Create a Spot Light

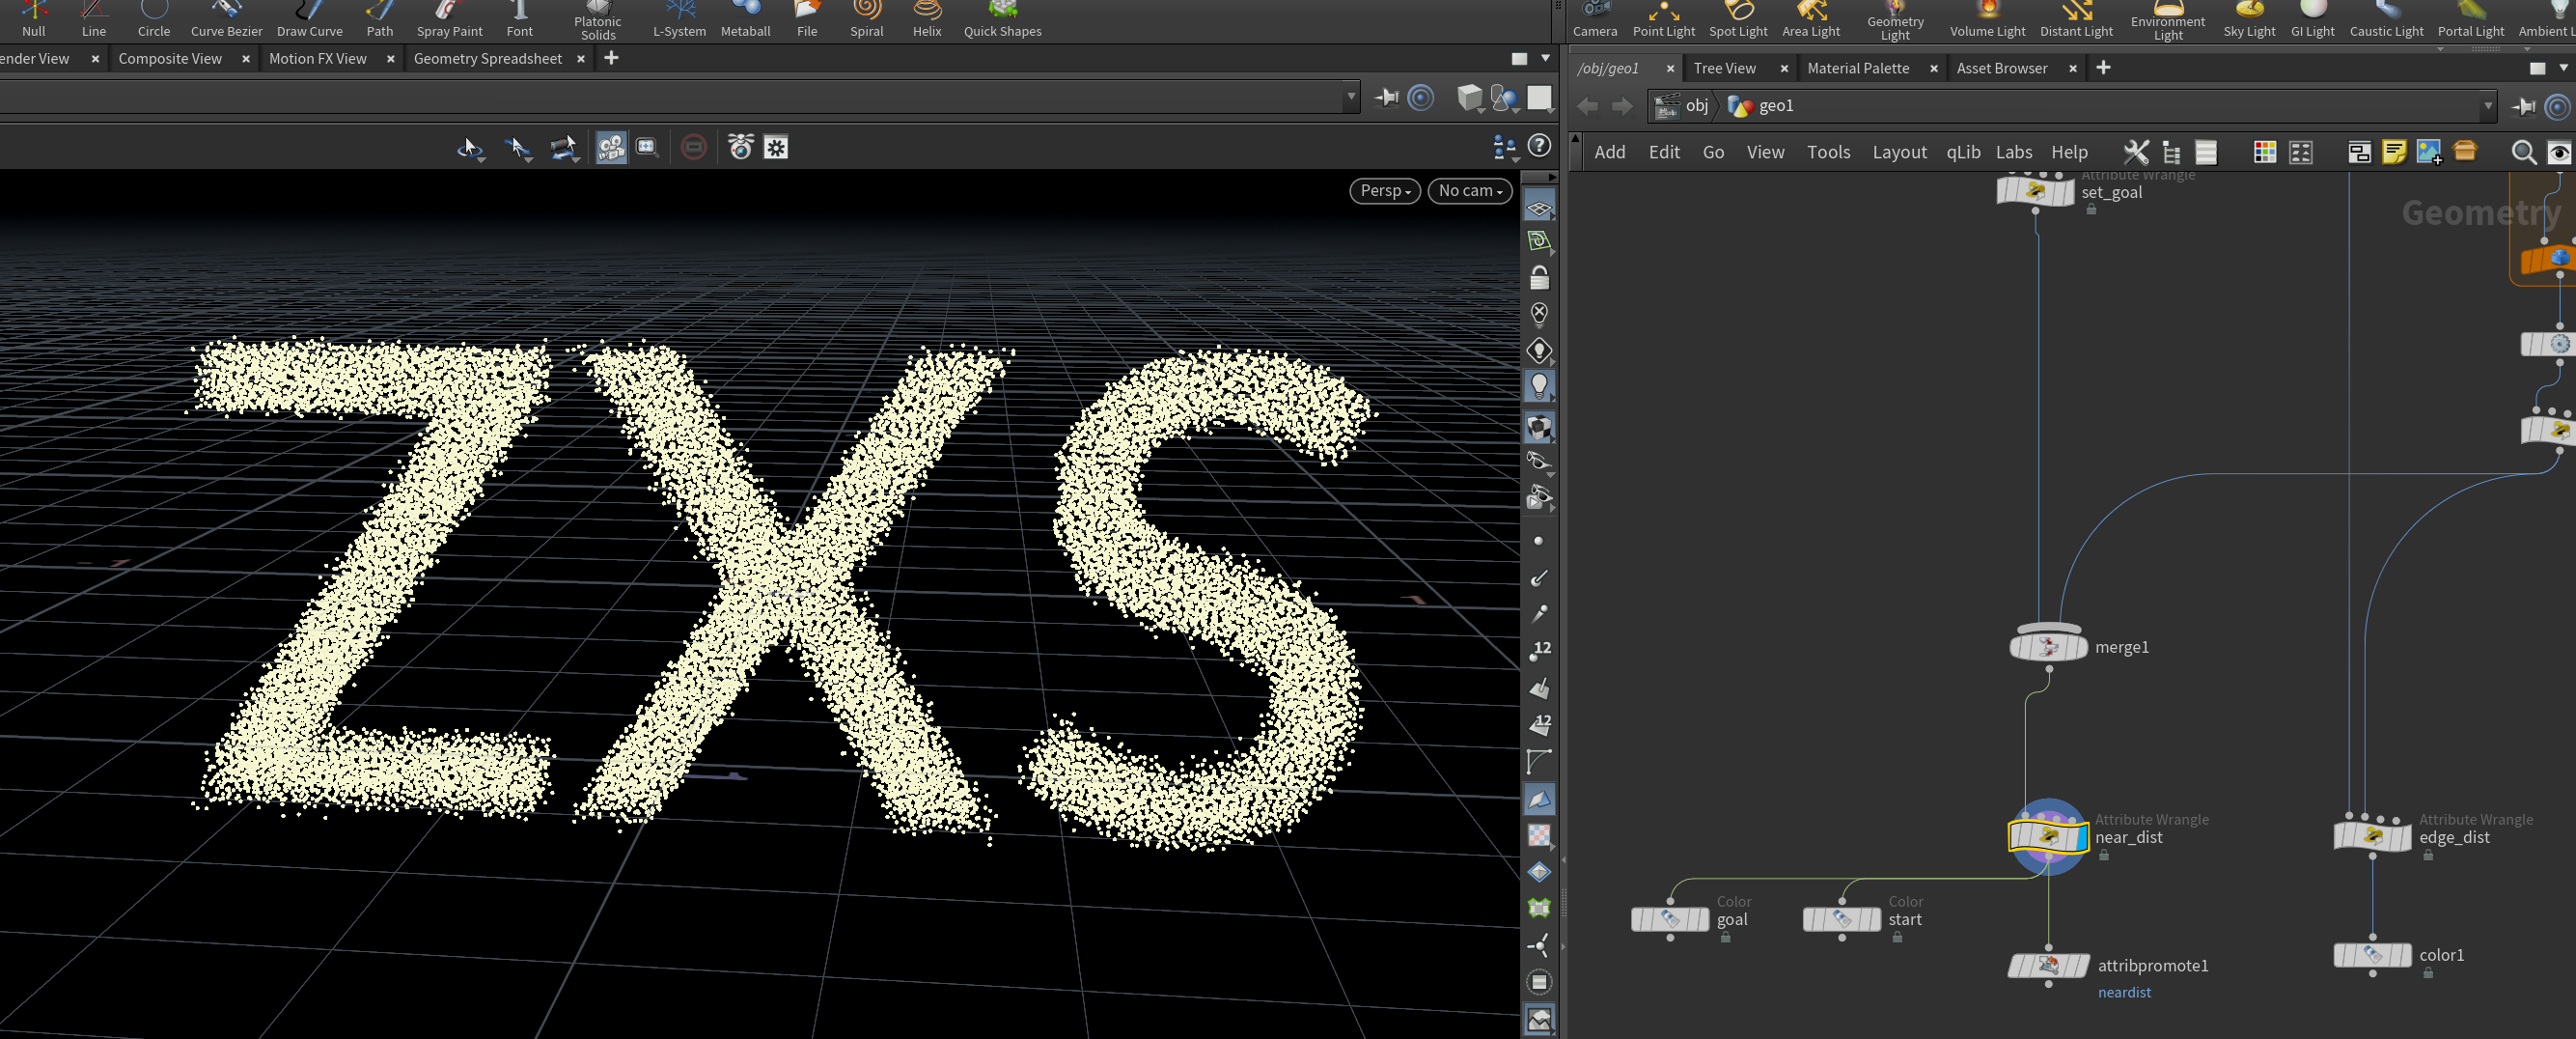pyautogui.click(x=1738, y=19)
